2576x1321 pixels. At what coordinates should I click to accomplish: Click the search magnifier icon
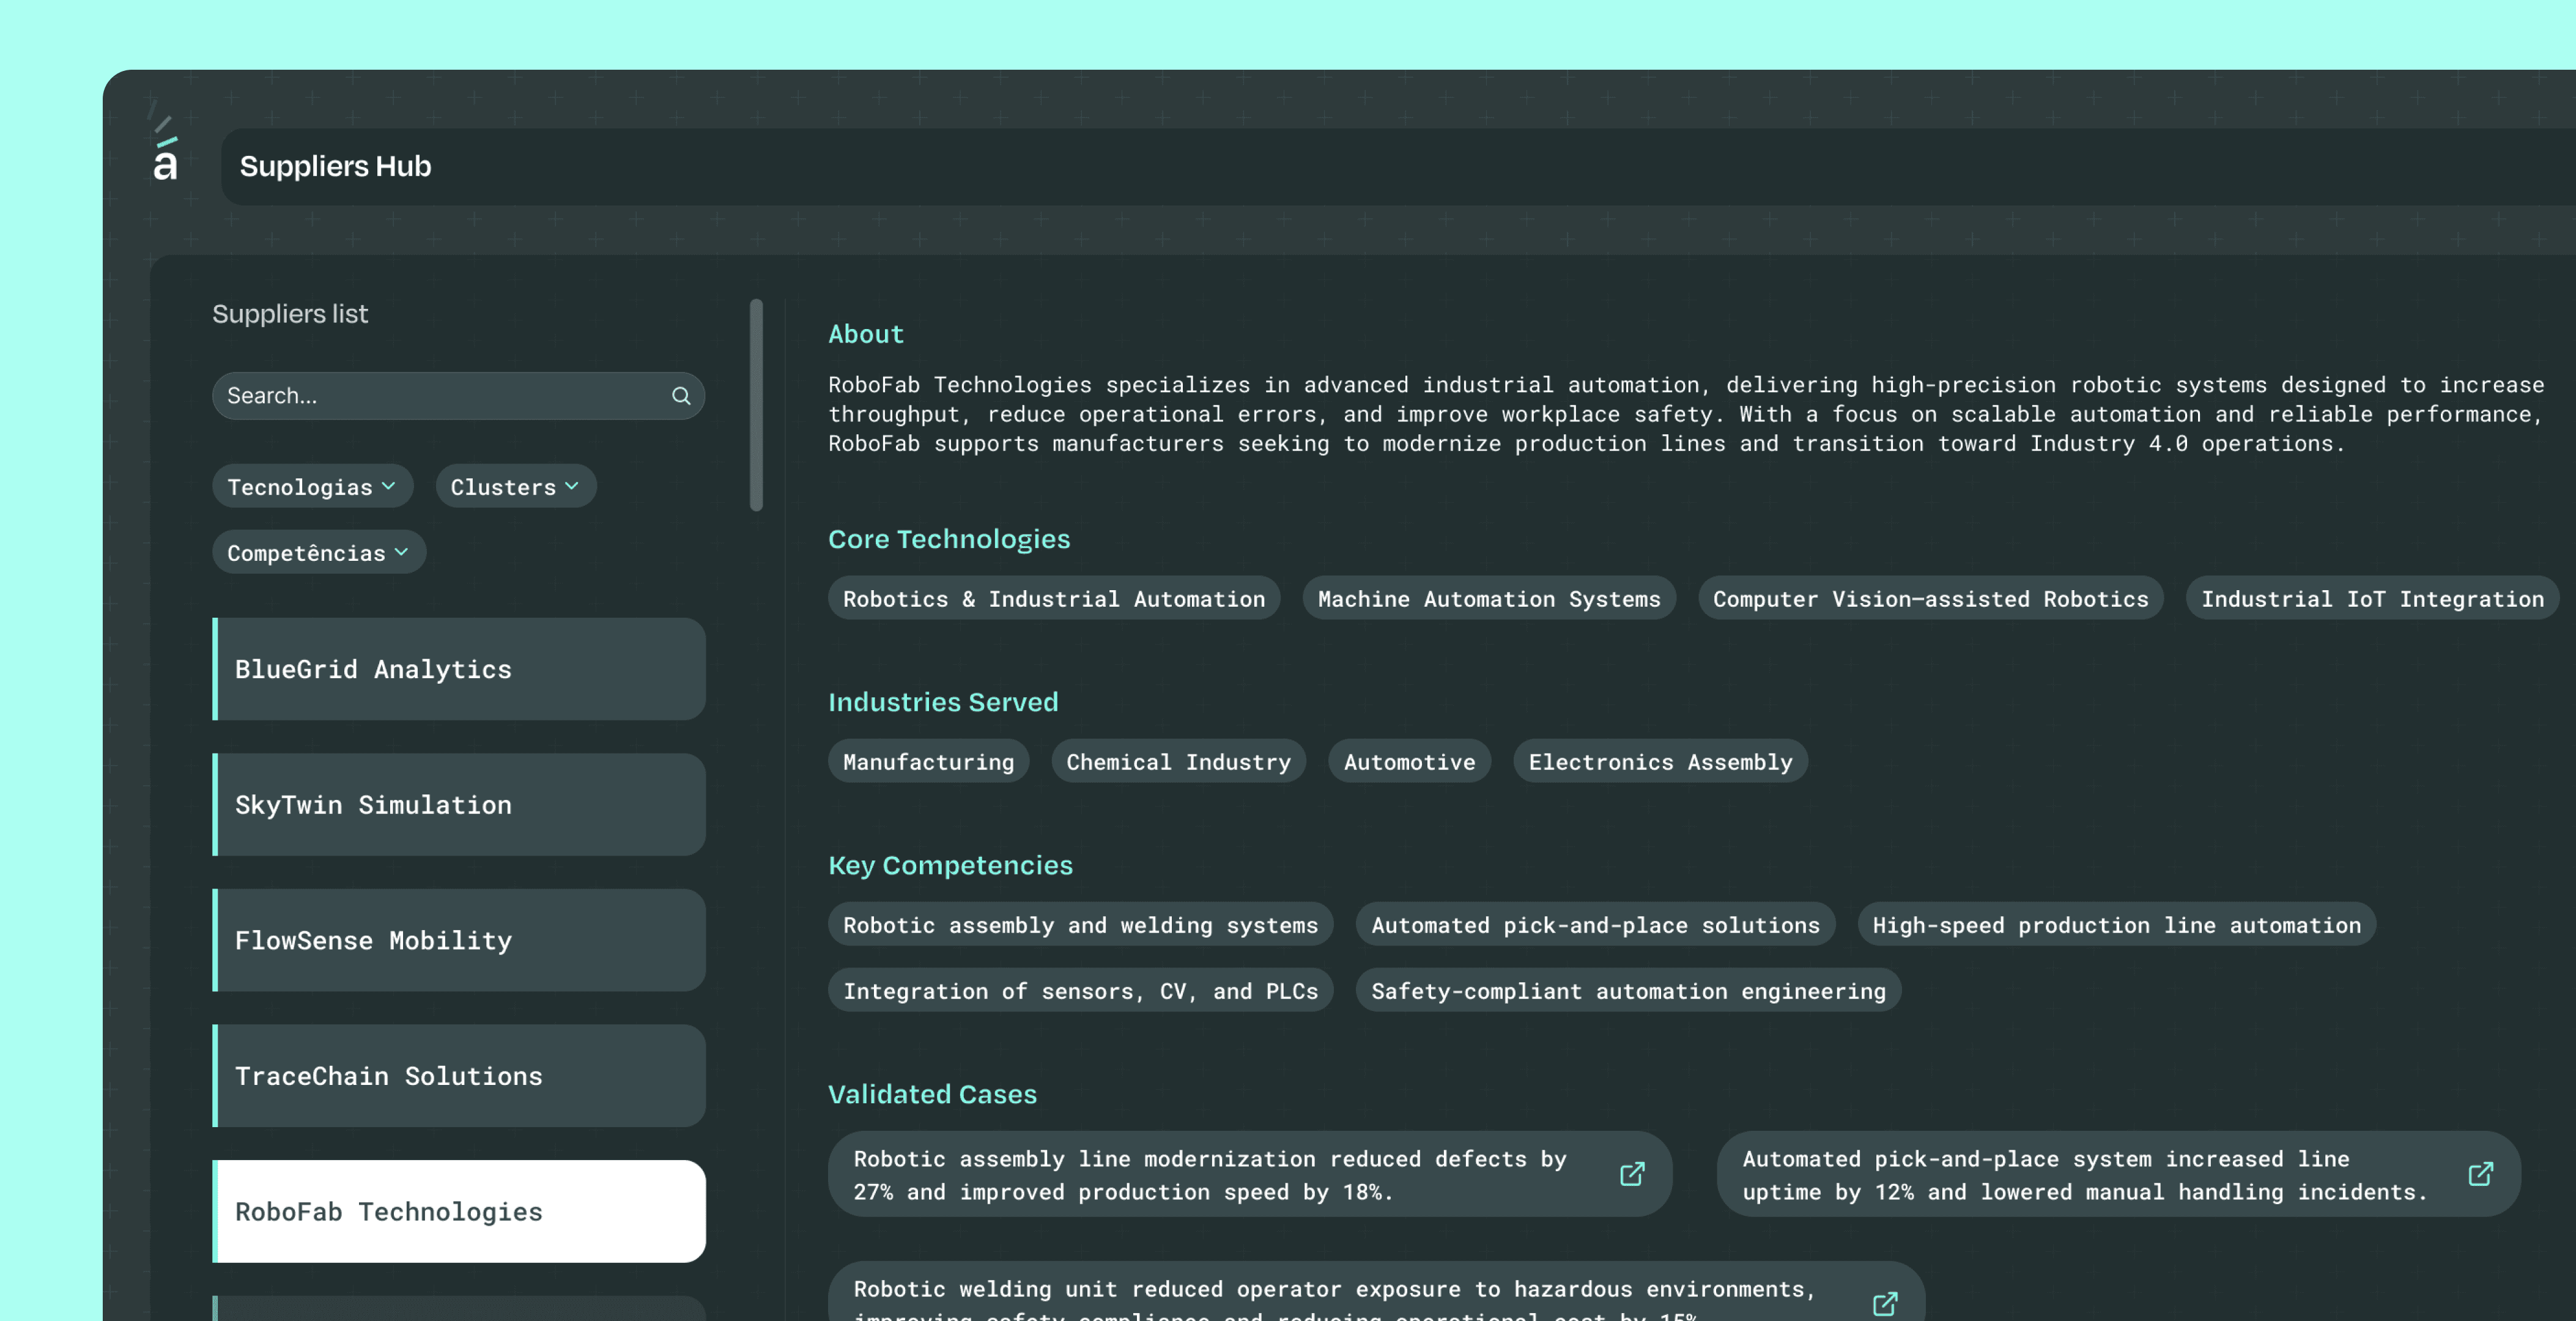tap(681, 396)
